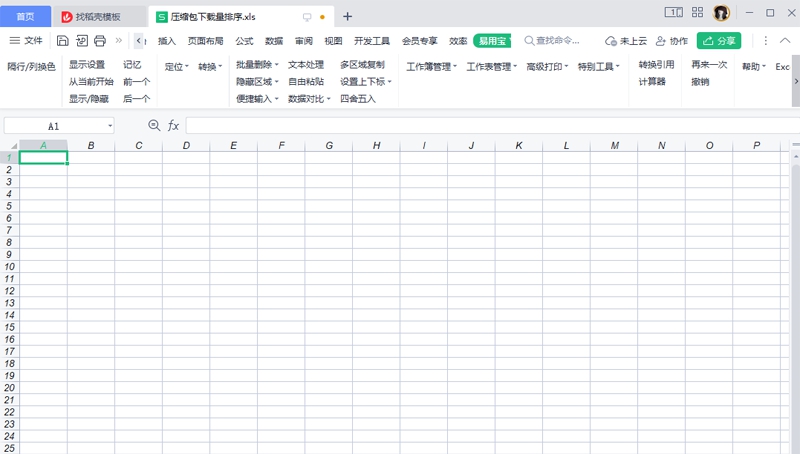This screenshot has width=800, height=454.
Task: Expand the 便捷输入 dropdown
Action: [x=257, y=98]
